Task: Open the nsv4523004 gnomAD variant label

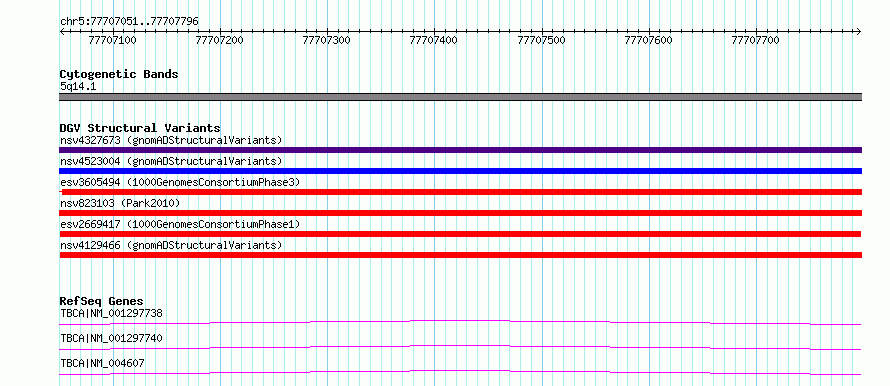Action: coord(171,161)
